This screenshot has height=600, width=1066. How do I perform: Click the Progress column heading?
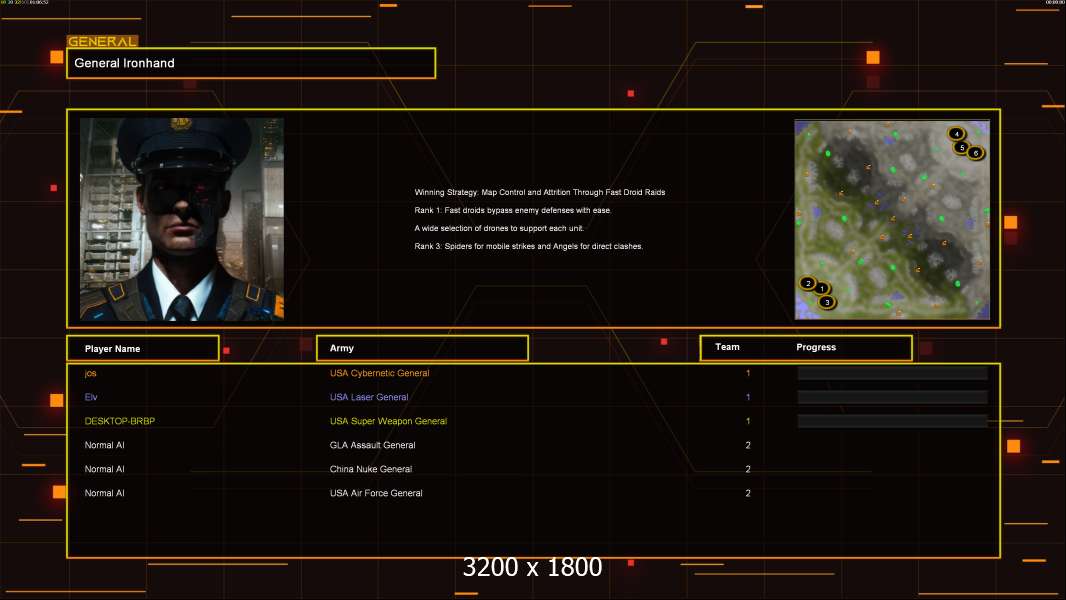click(x=816, y=347)
